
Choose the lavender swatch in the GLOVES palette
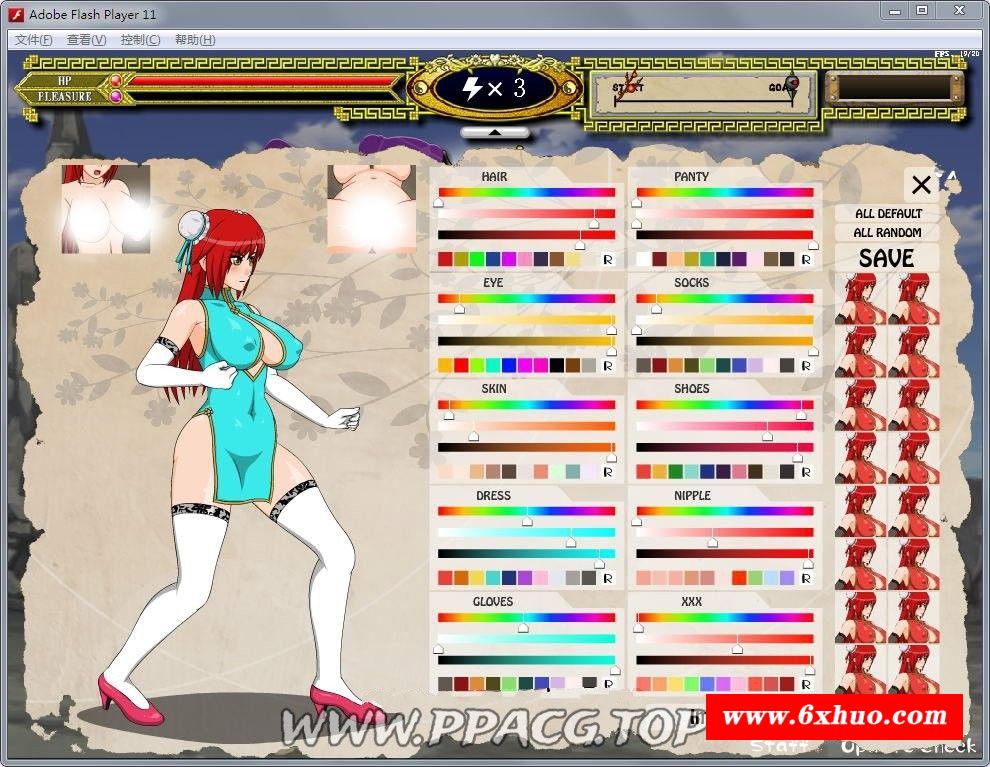pos(556,684)
